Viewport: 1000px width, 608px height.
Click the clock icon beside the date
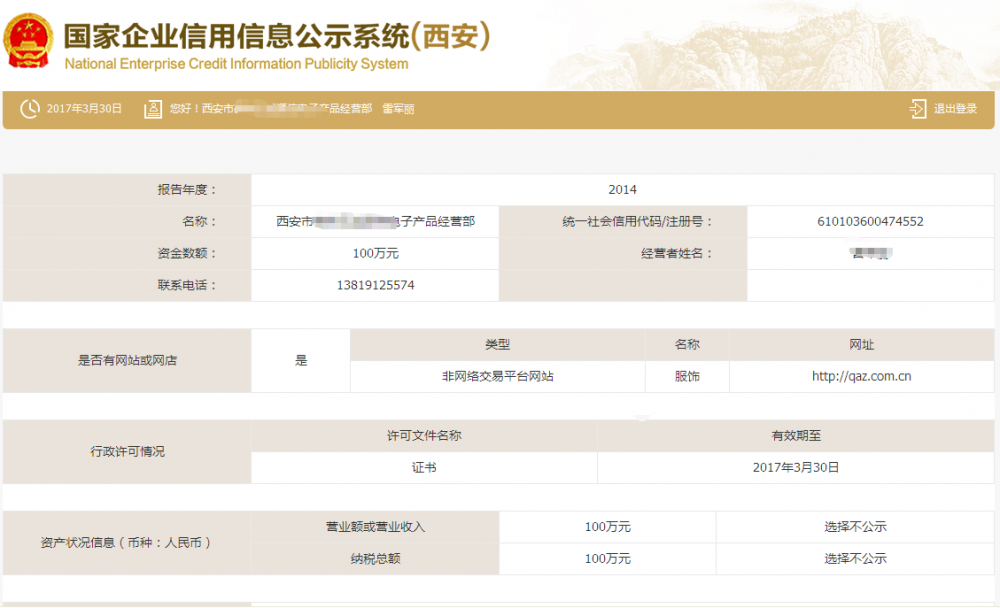coord(30,109)
